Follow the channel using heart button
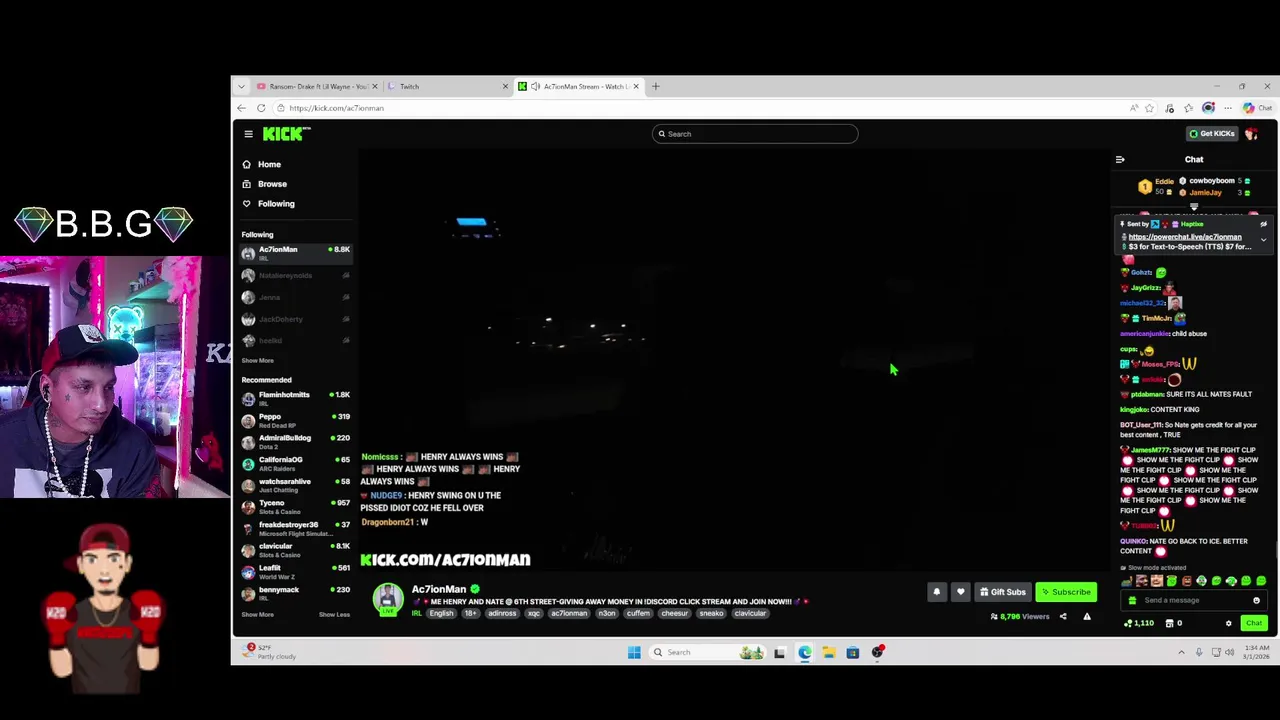This screenshot has height=720, width=1280. pos(960,592)
